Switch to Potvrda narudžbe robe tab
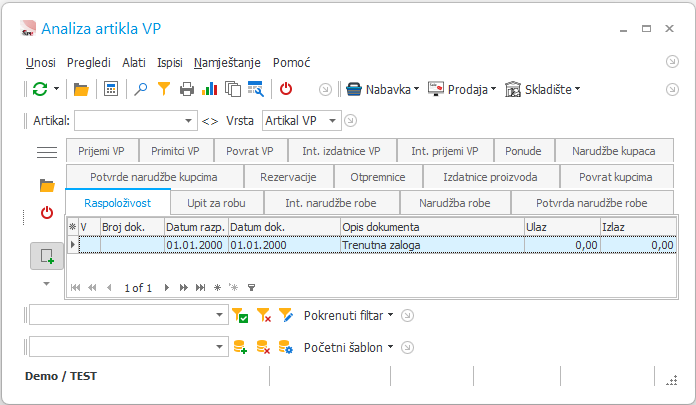This screenshot has height=405, width=696. coord(592,203)
